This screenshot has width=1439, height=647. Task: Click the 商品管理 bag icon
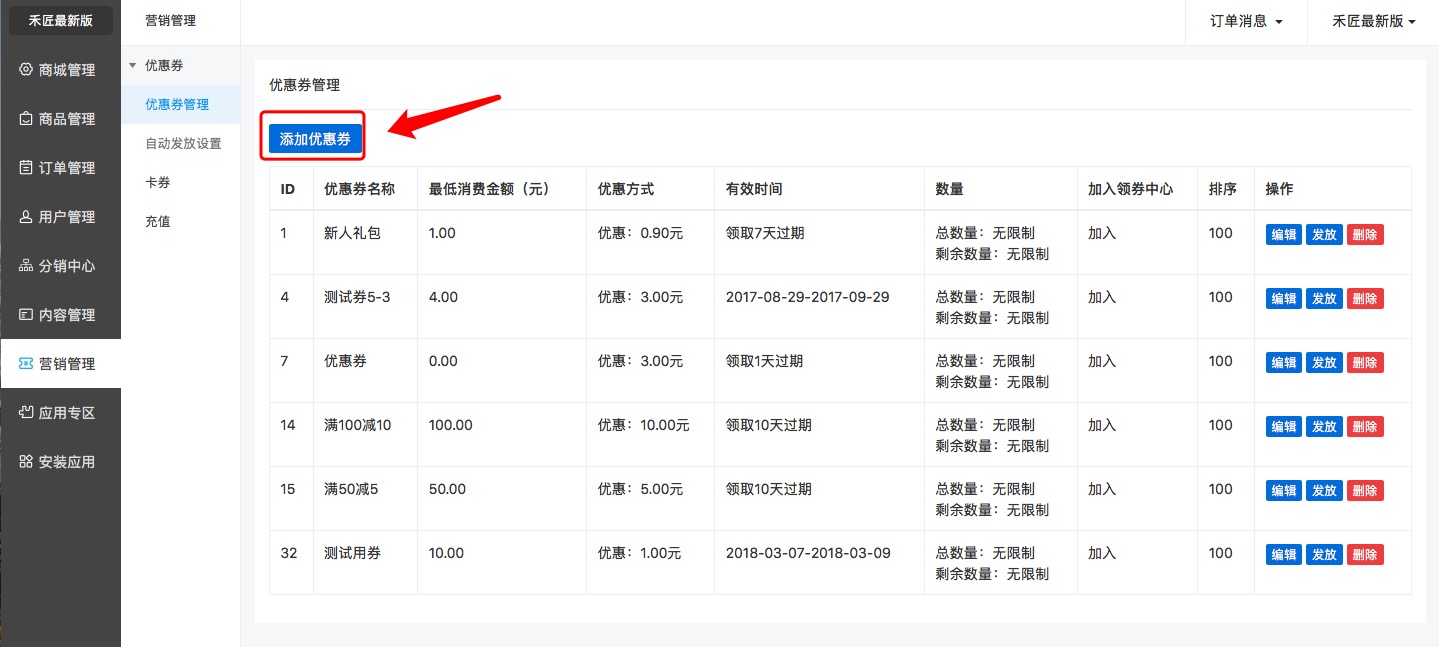click(x=26, y=119)
